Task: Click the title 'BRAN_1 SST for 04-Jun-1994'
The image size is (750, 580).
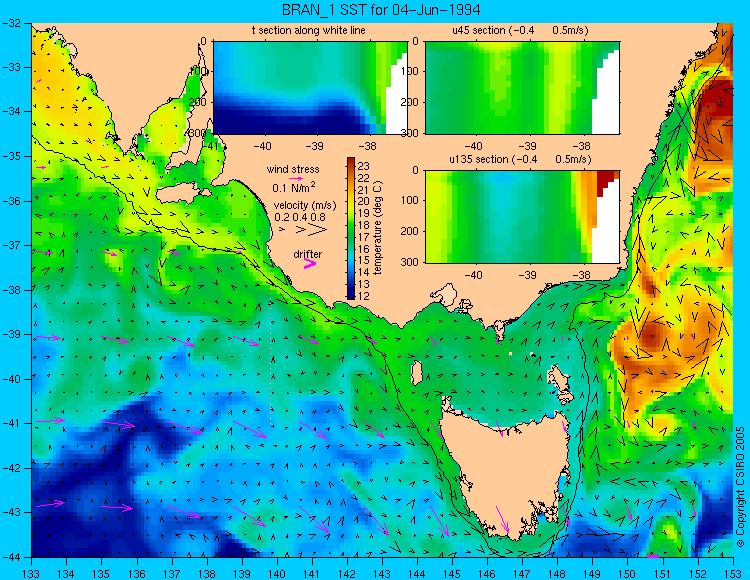Action: [x=381, y=10]
